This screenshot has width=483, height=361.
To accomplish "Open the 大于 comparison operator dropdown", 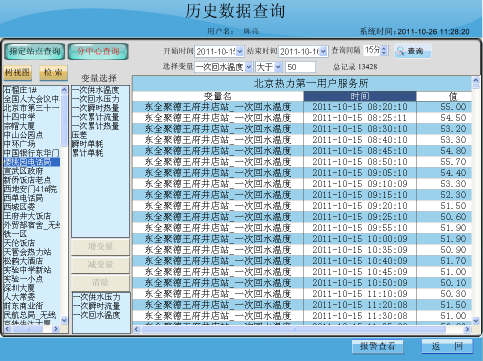I will click(278, 67).
